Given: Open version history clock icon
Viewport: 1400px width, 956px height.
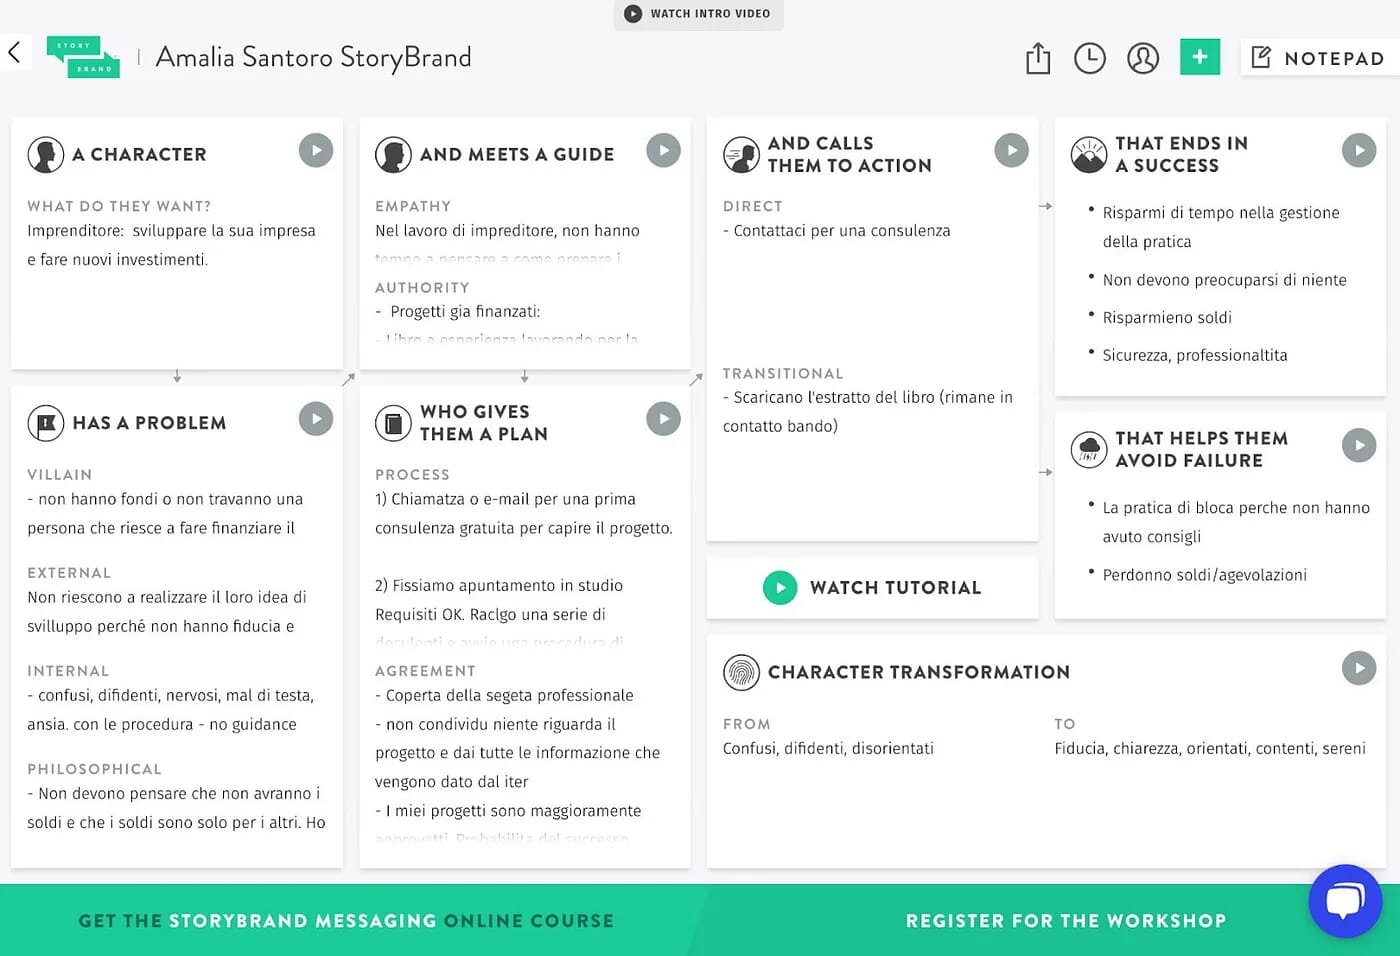Looking at the screenshot, I should click(1090, 58).
